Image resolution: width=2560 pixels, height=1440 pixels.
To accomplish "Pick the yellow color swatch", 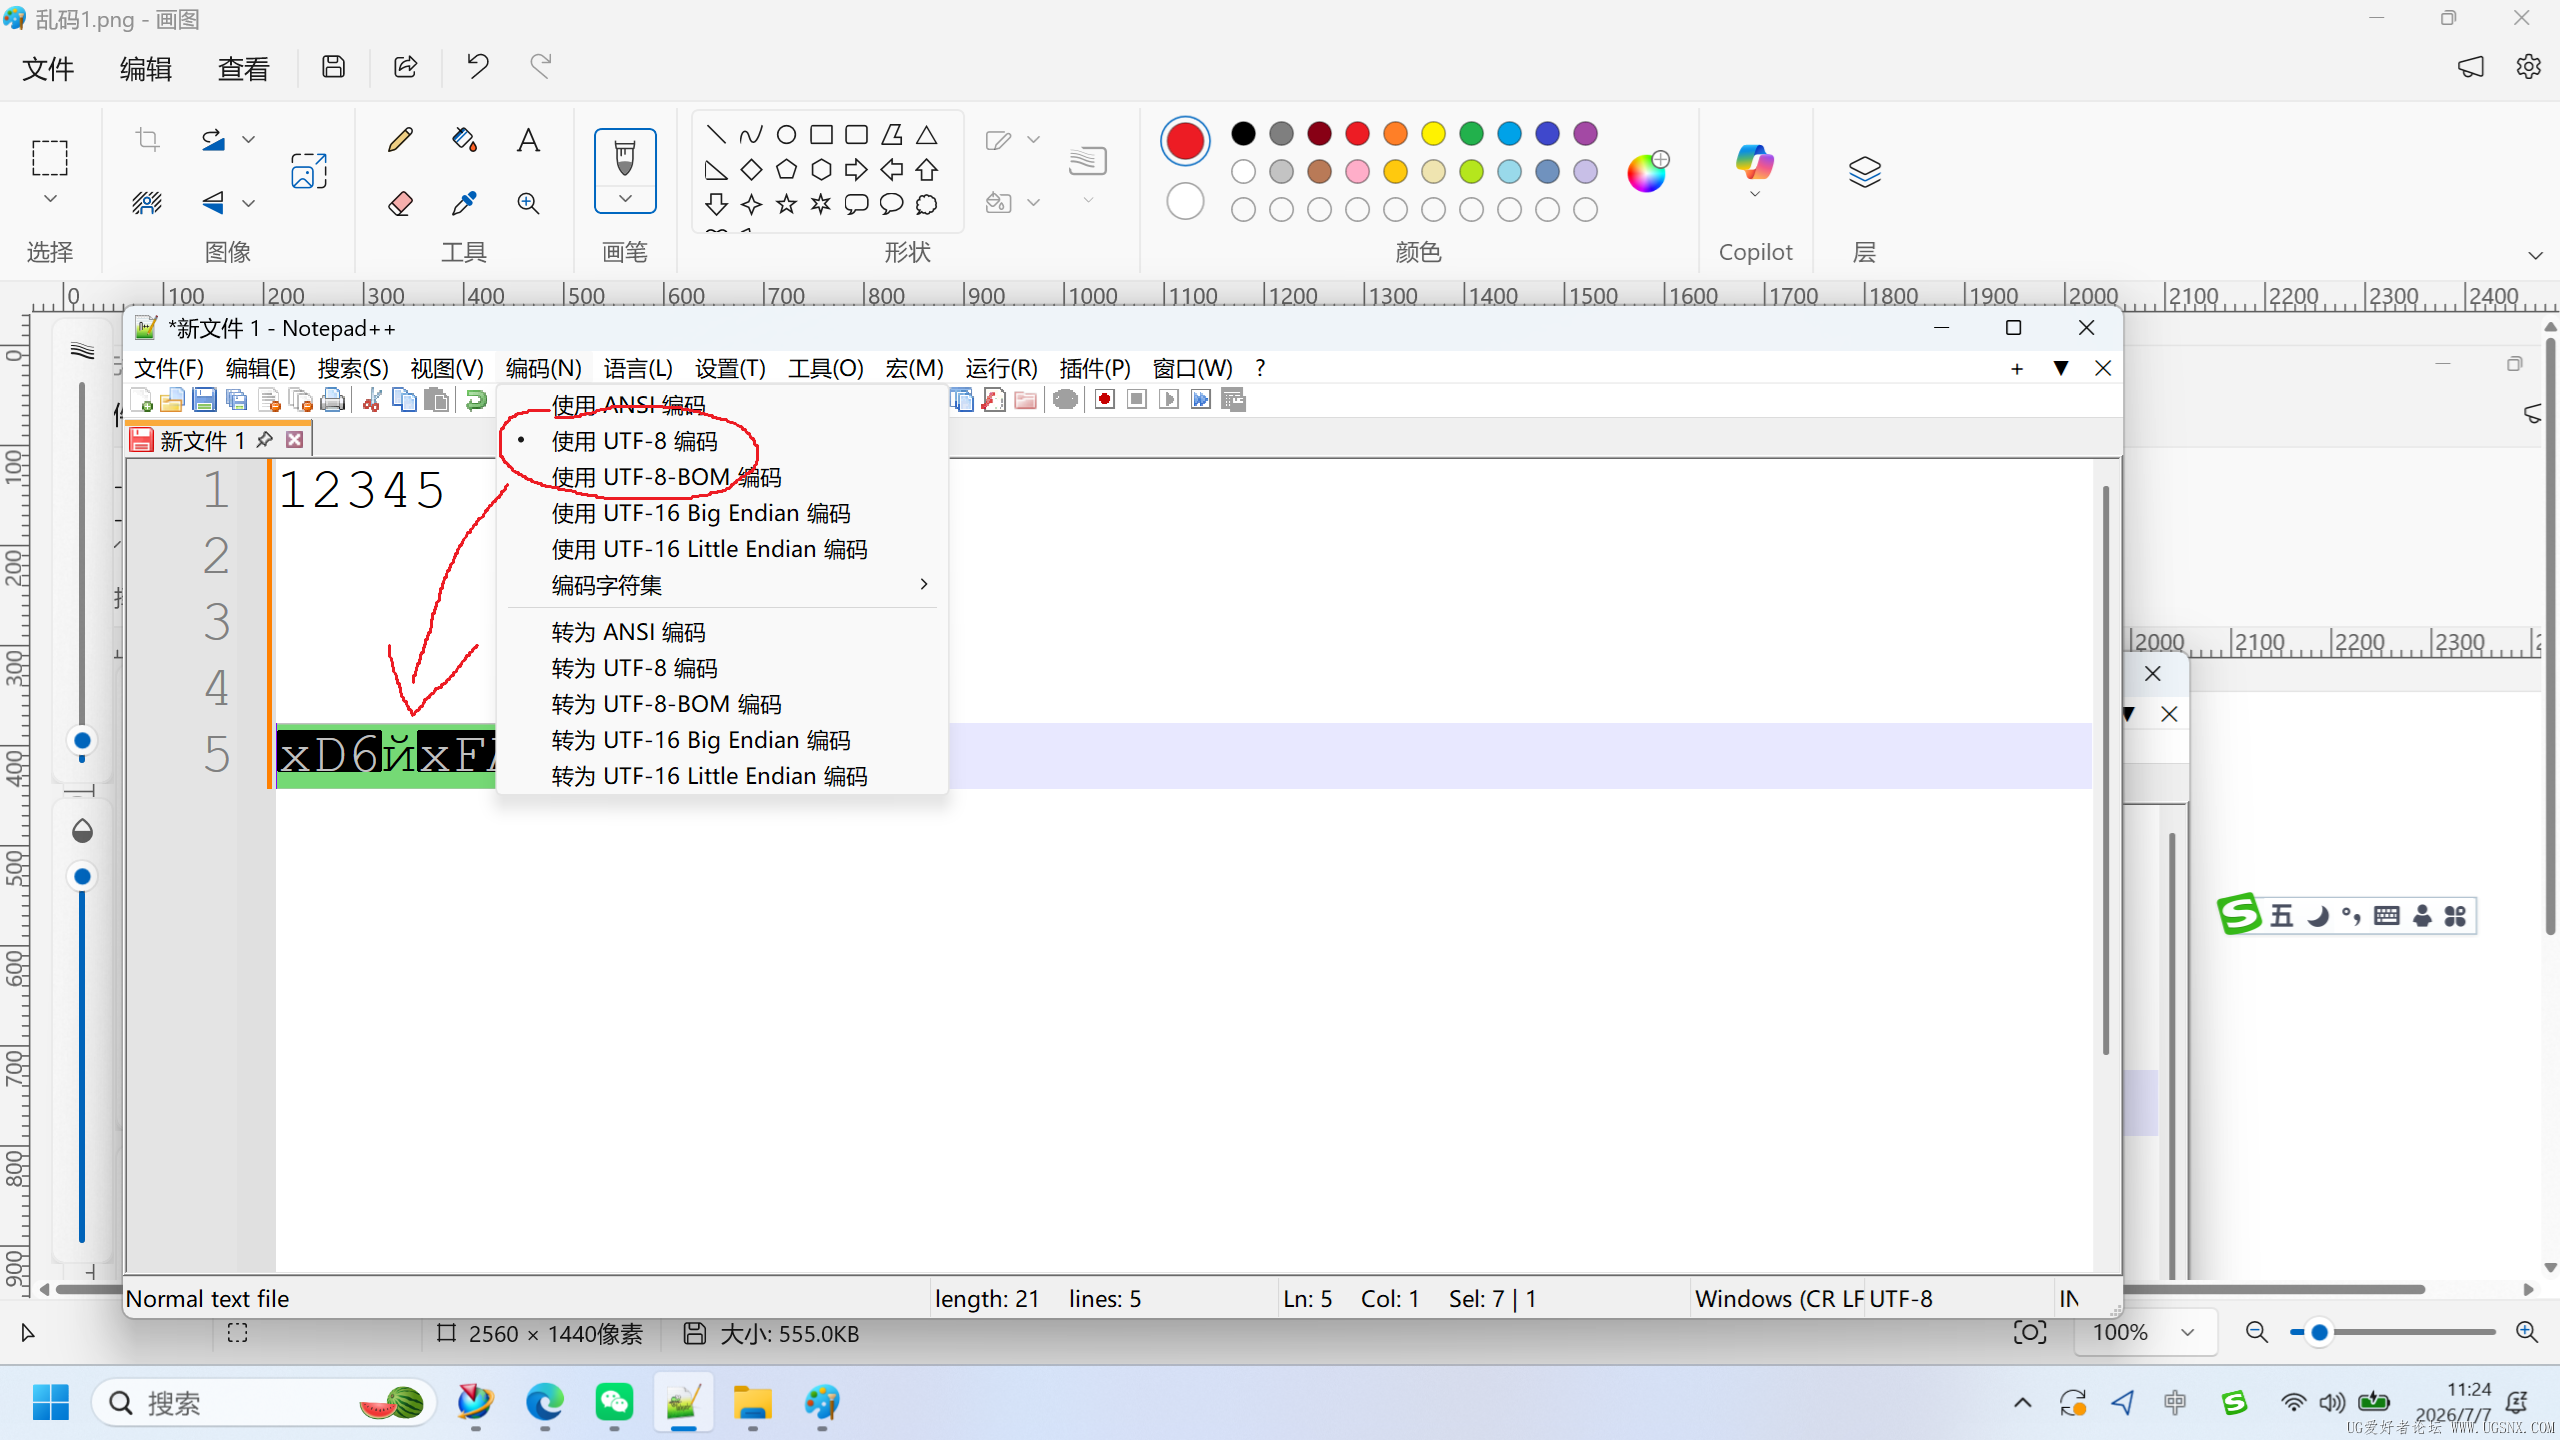I will click(1433, 133).
